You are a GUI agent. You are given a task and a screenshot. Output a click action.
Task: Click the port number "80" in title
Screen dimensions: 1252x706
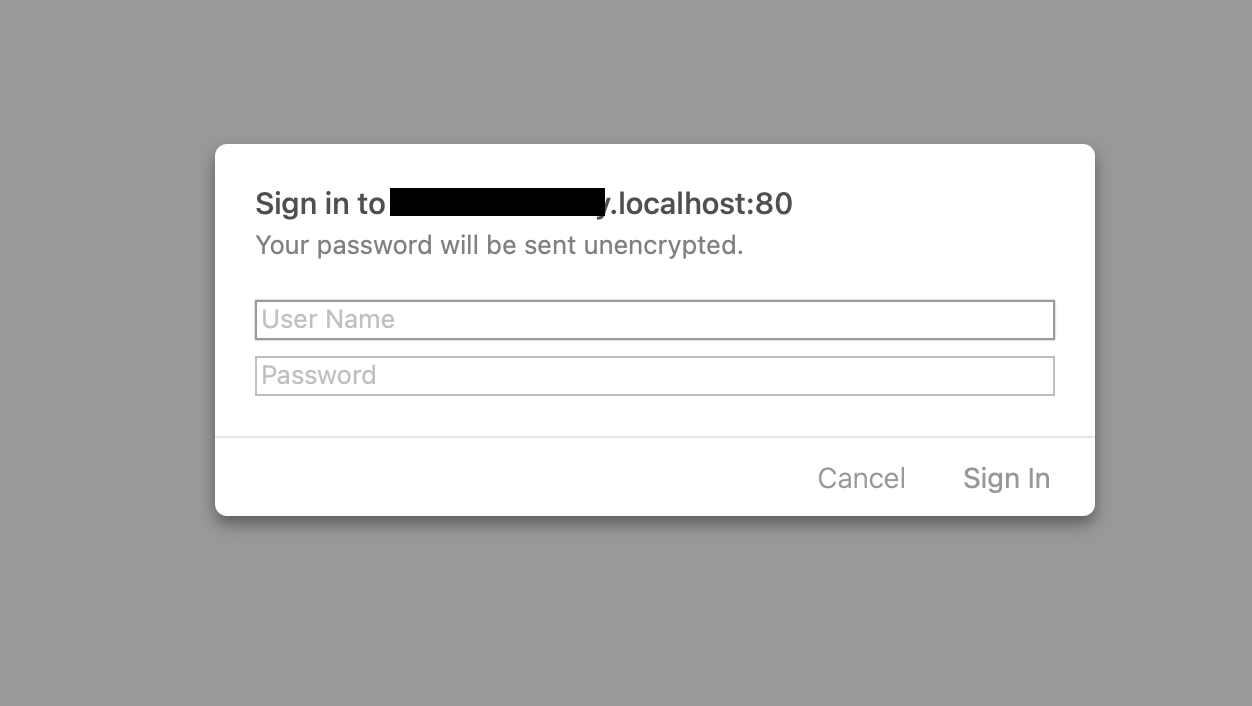click(774, 204)
